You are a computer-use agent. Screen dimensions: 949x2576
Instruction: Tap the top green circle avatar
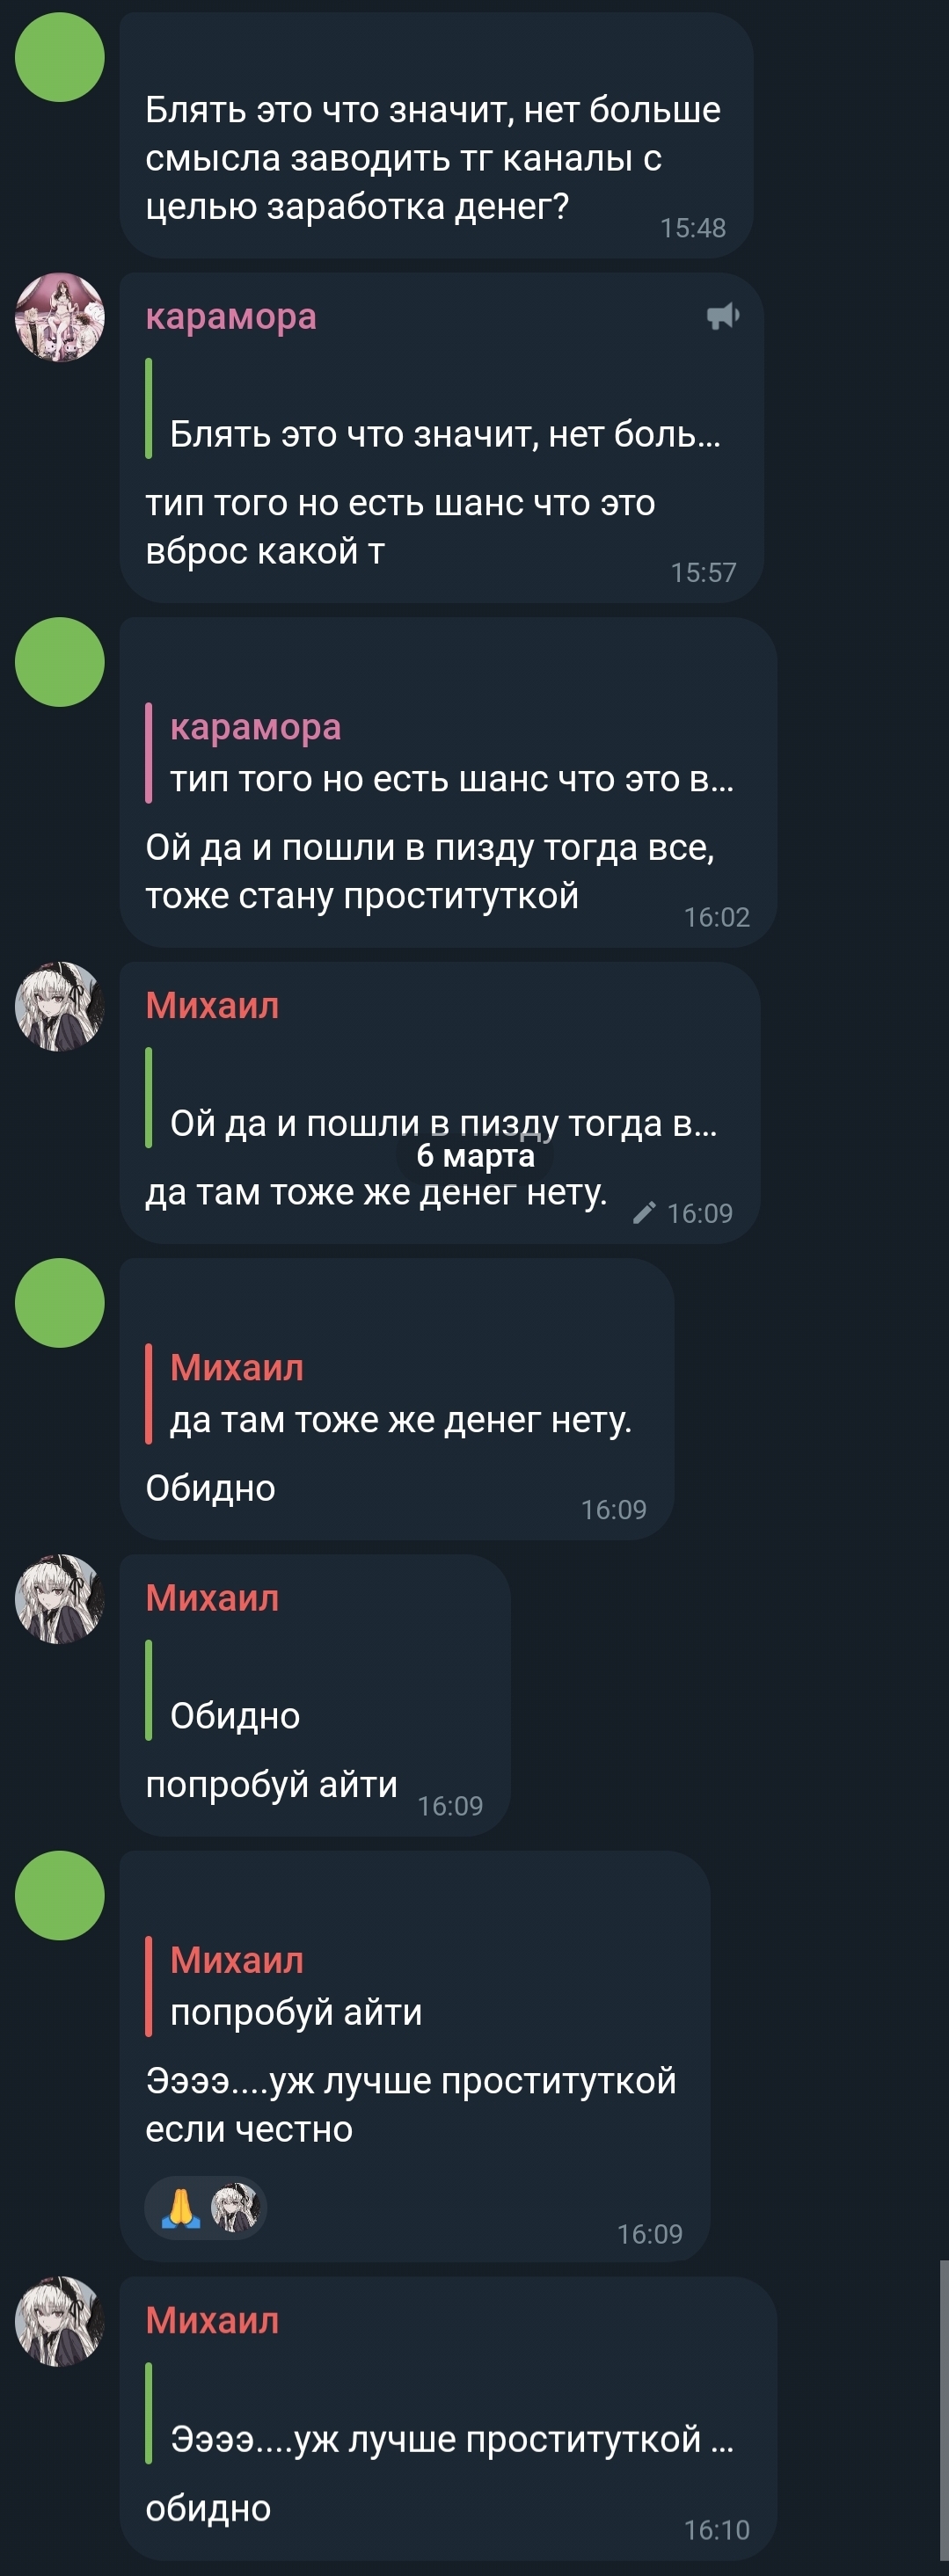point(60,57)
